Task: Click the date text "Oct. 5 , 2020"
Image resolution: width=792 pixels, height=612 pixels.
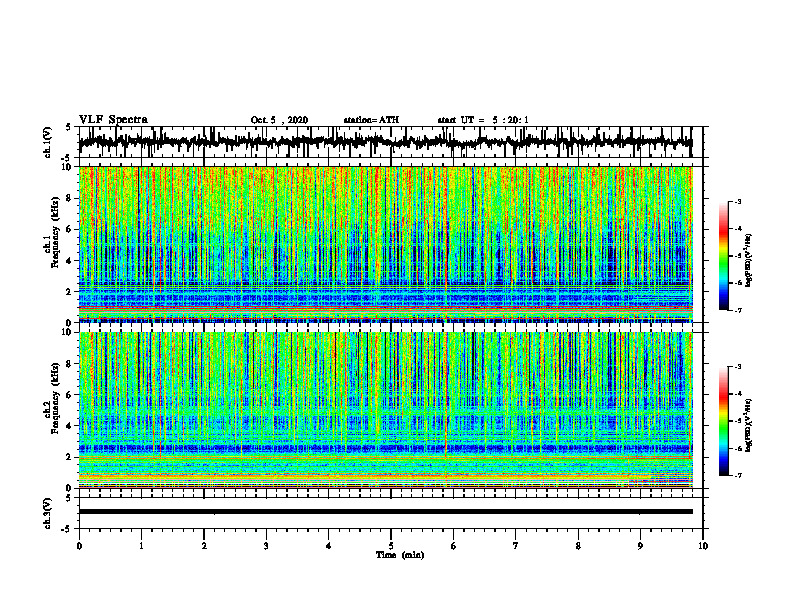Action: 279,120
